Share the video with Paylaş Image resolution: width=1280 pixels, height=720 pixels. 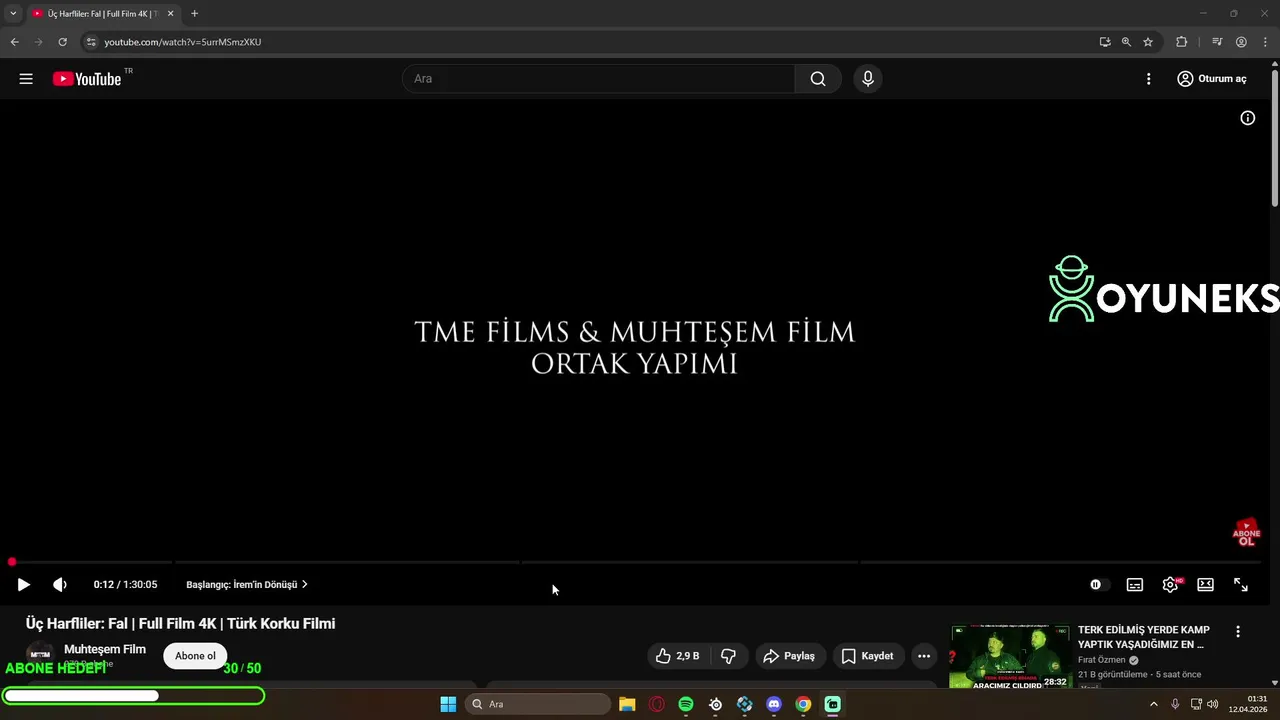(789, 656)
